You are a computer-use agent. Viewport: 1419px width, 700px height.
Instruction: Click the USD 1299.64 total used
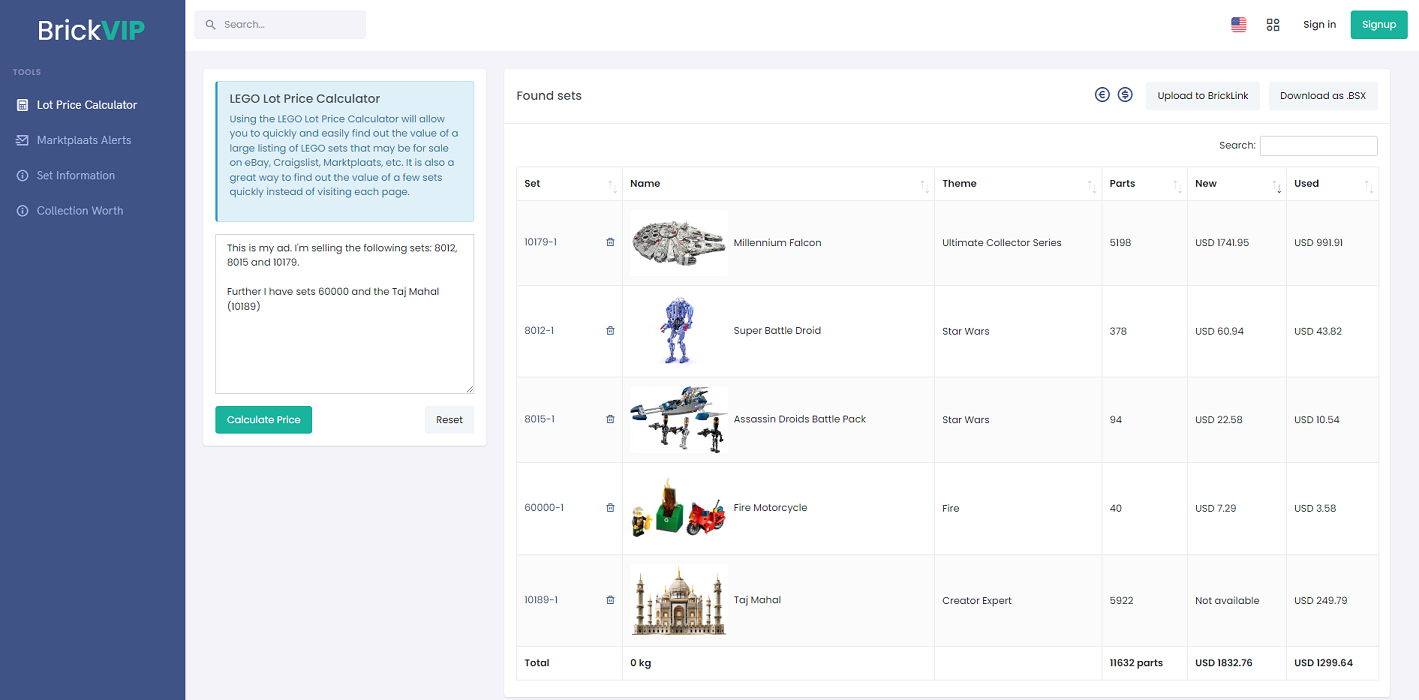1323,663
